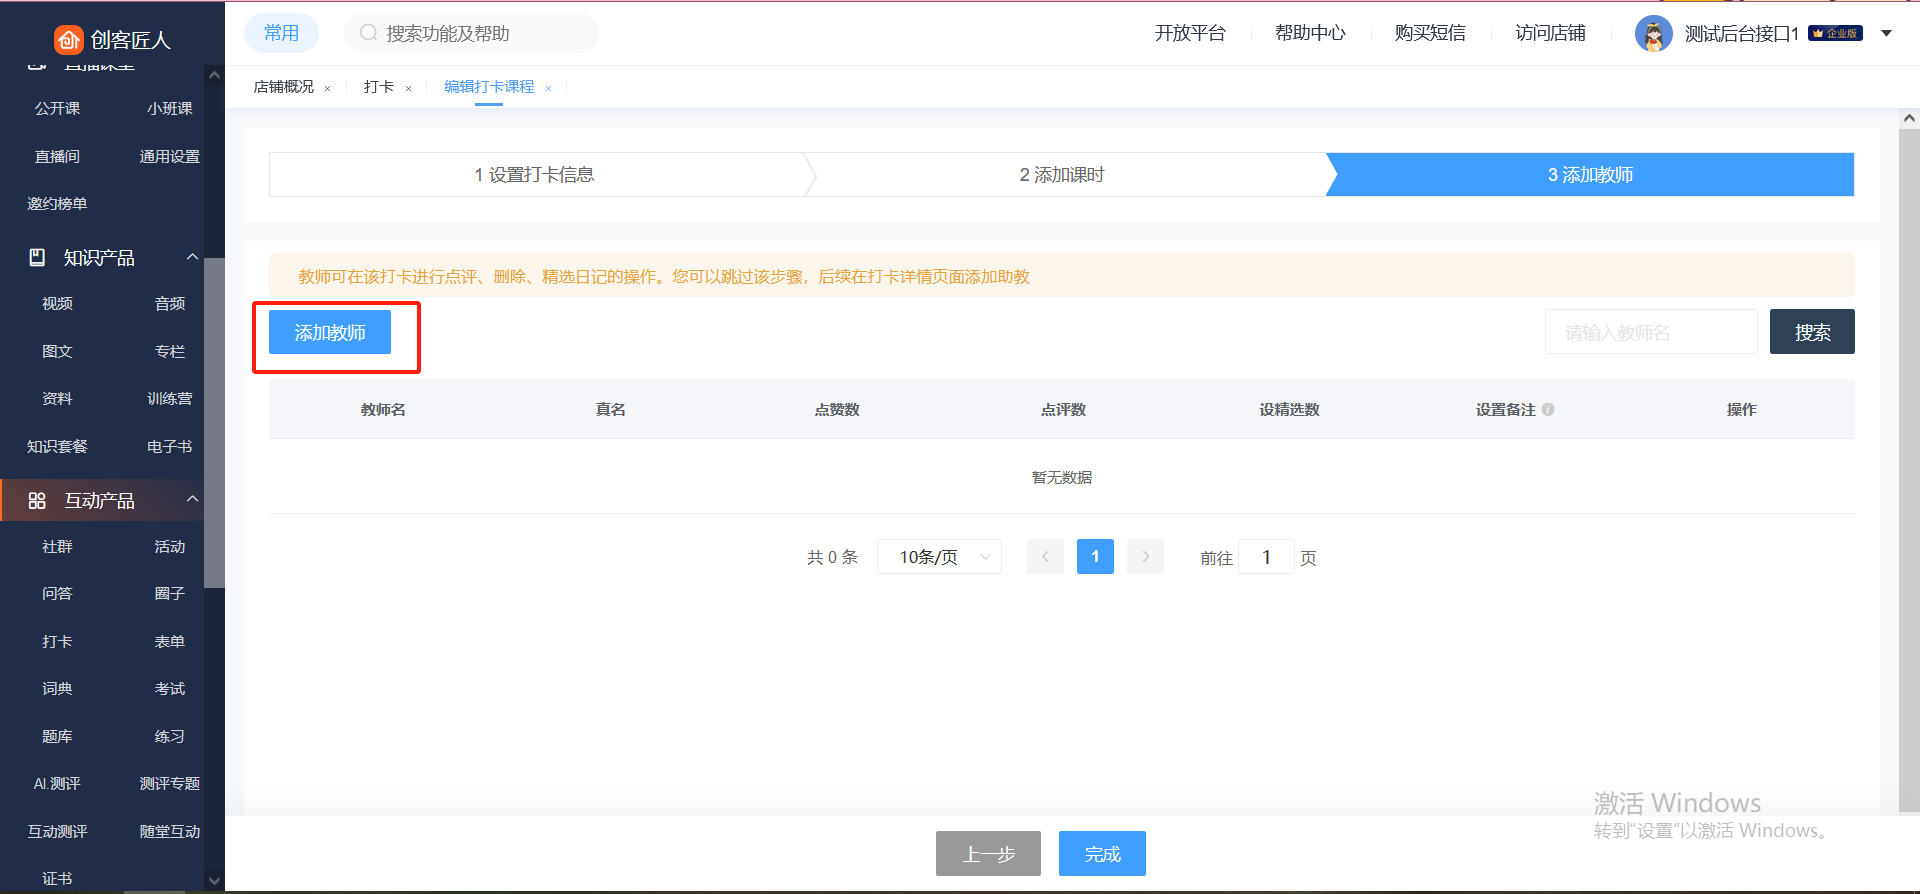Go to previous page arrow
The width and height of the screenshot is (1920, 894).
click(x=1045, y=557)
